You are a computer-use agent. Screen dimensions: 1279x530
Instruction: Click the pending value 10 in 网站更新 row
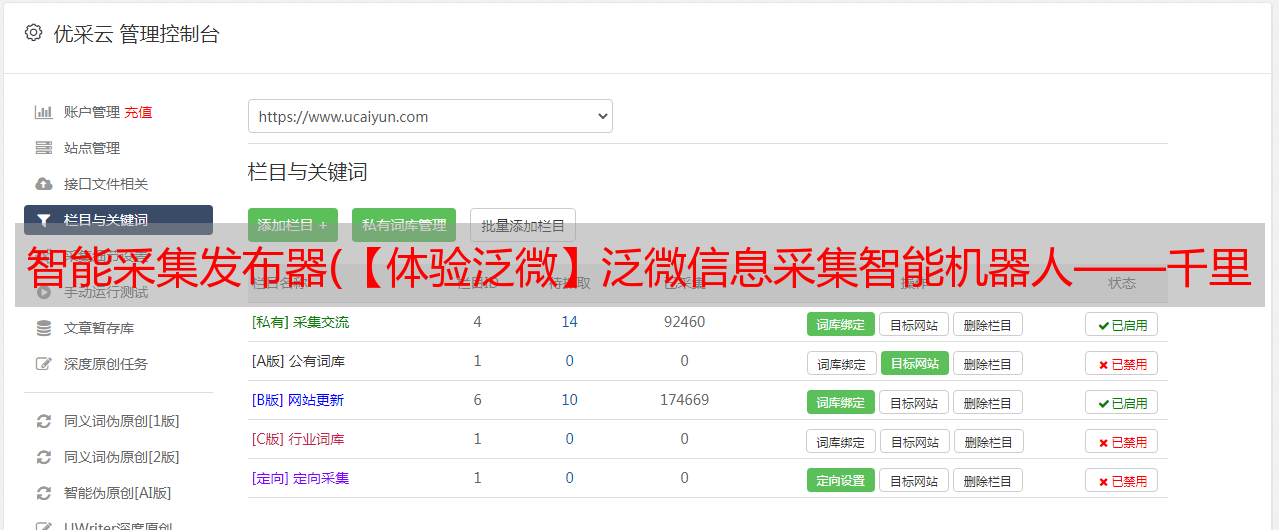click(x=569, y=400)
